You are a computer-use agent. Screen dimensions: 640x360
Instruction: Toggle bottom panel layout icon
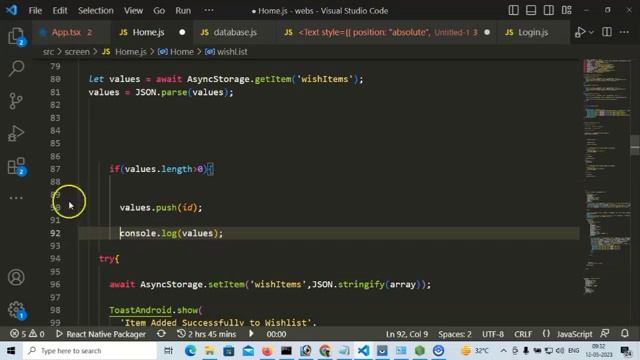point(531,10)
